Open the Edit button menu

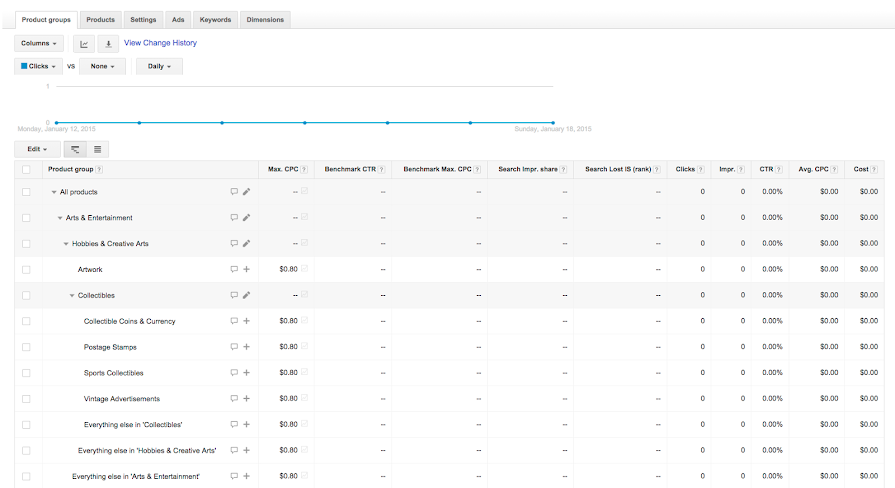click(x=37, y=149)
